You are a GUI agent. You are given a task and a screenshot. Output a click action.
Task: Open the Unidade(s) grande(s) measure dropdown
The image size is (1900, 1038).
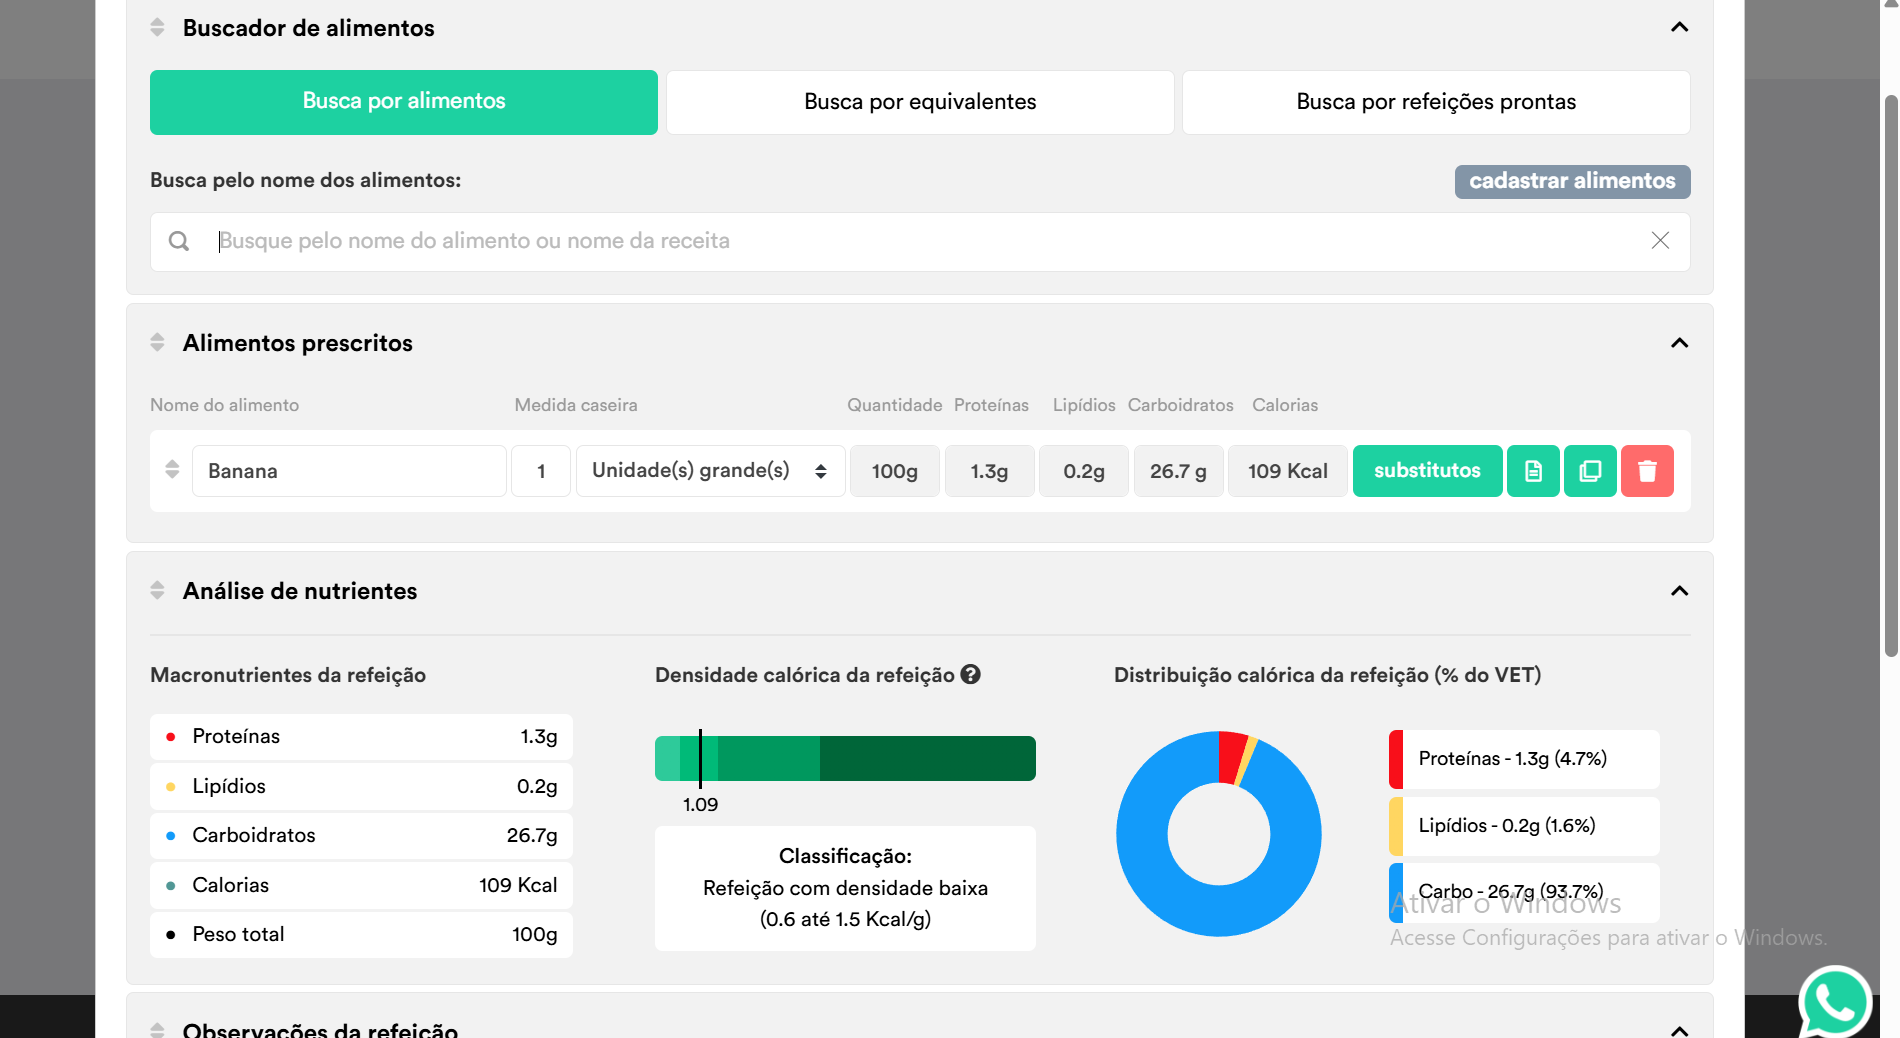(710, 471)
